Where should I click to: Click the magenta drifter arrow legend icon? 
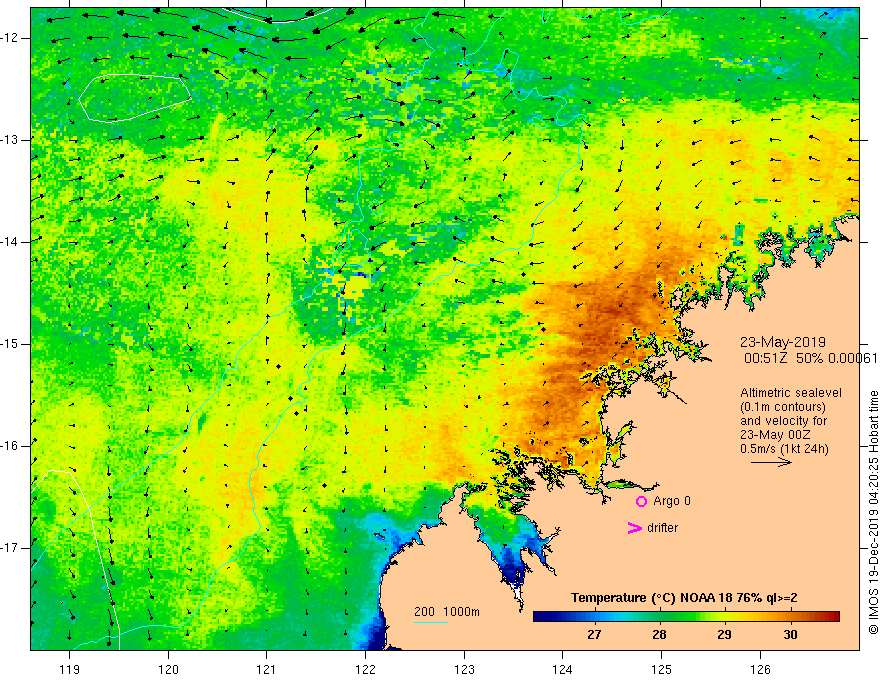tap(635, 528)
